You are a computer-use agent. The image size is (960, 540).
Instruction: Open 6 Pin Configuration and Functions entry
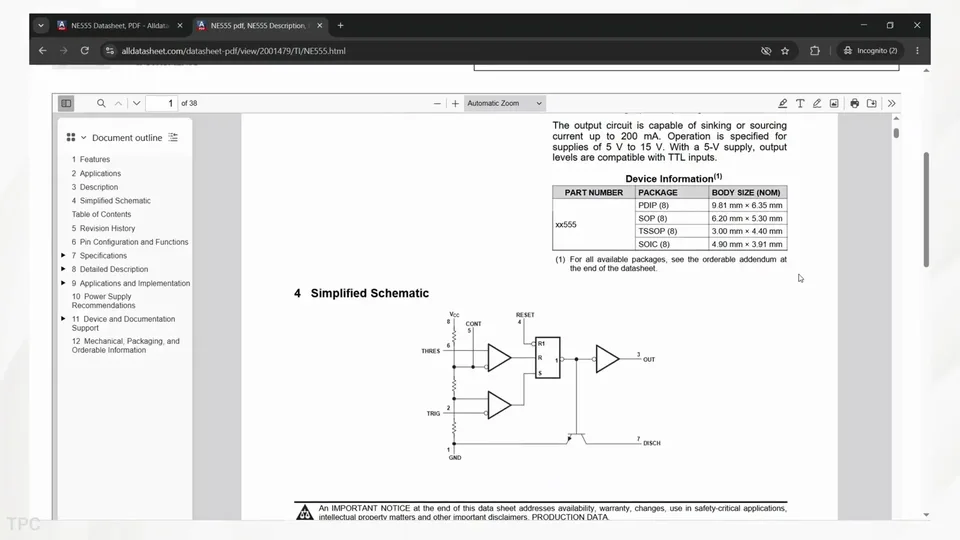130,242
